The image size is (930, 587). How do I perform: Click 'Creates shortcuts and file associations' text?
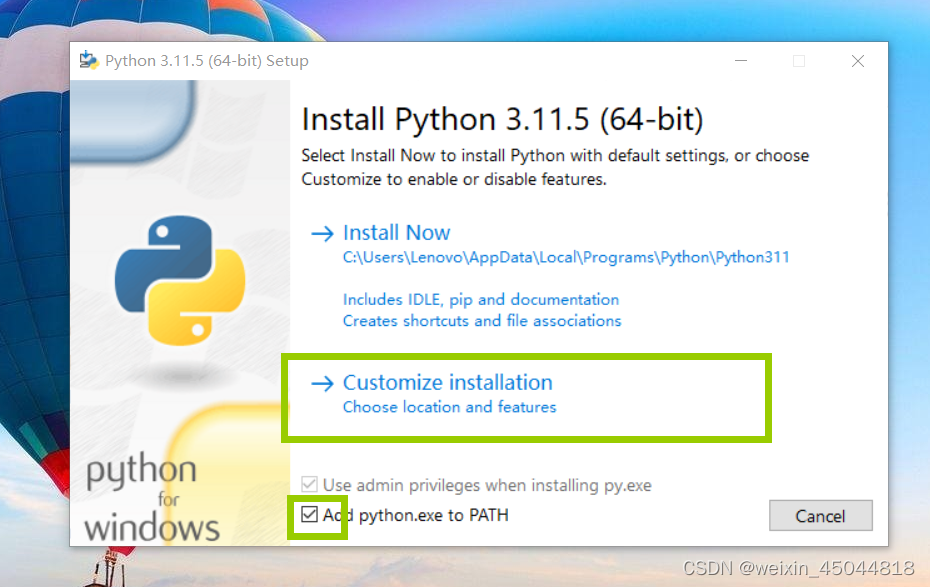pos(482,321)
